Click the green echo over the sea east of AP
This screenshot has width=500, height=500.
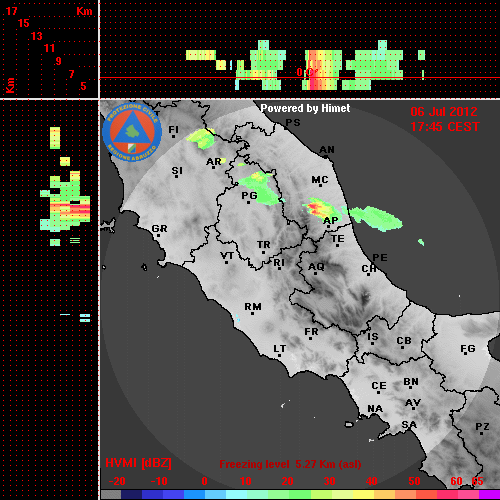pyautogui.click(x=376, y=218)
